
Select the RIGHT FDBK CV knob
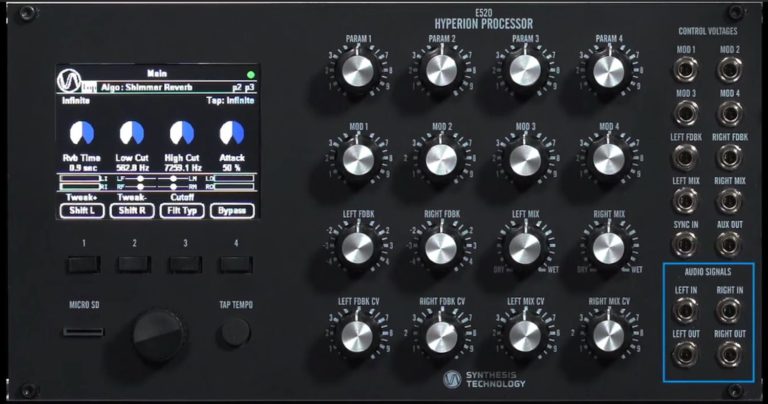click(x=442, y=336)
